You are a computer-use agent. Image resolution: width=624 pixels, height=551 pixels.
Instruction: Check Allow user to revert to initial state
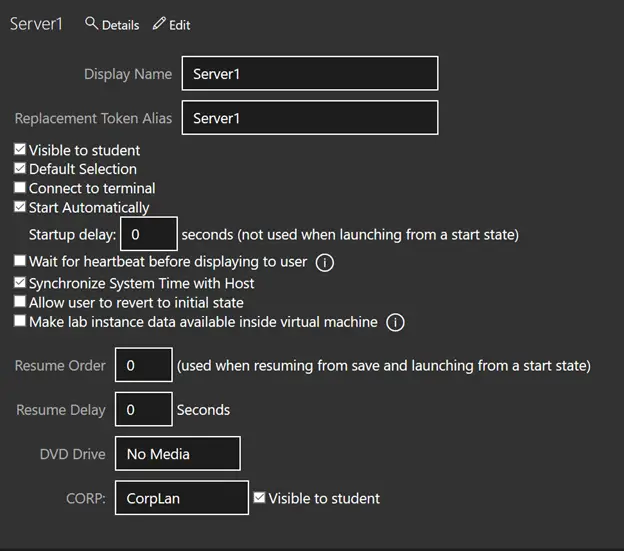point(20,302)
